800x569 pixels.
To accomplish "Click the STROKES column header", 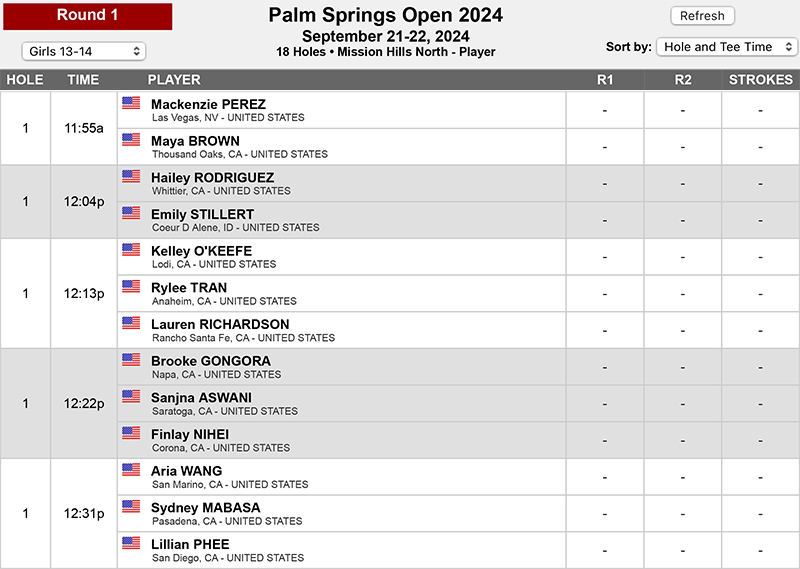I will (761, 80).
